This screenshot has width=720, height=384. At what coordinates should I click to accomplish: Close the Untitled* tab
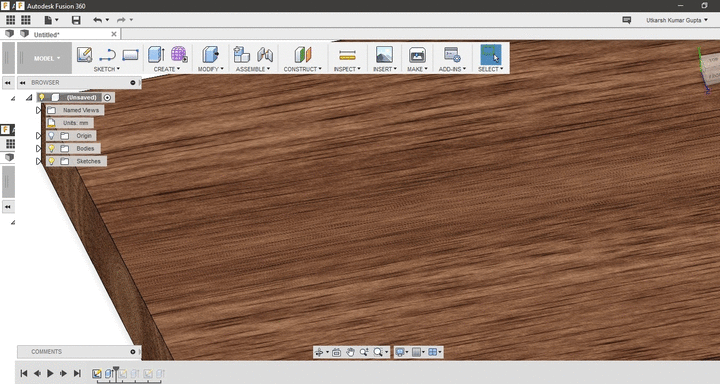click(114, 34)
